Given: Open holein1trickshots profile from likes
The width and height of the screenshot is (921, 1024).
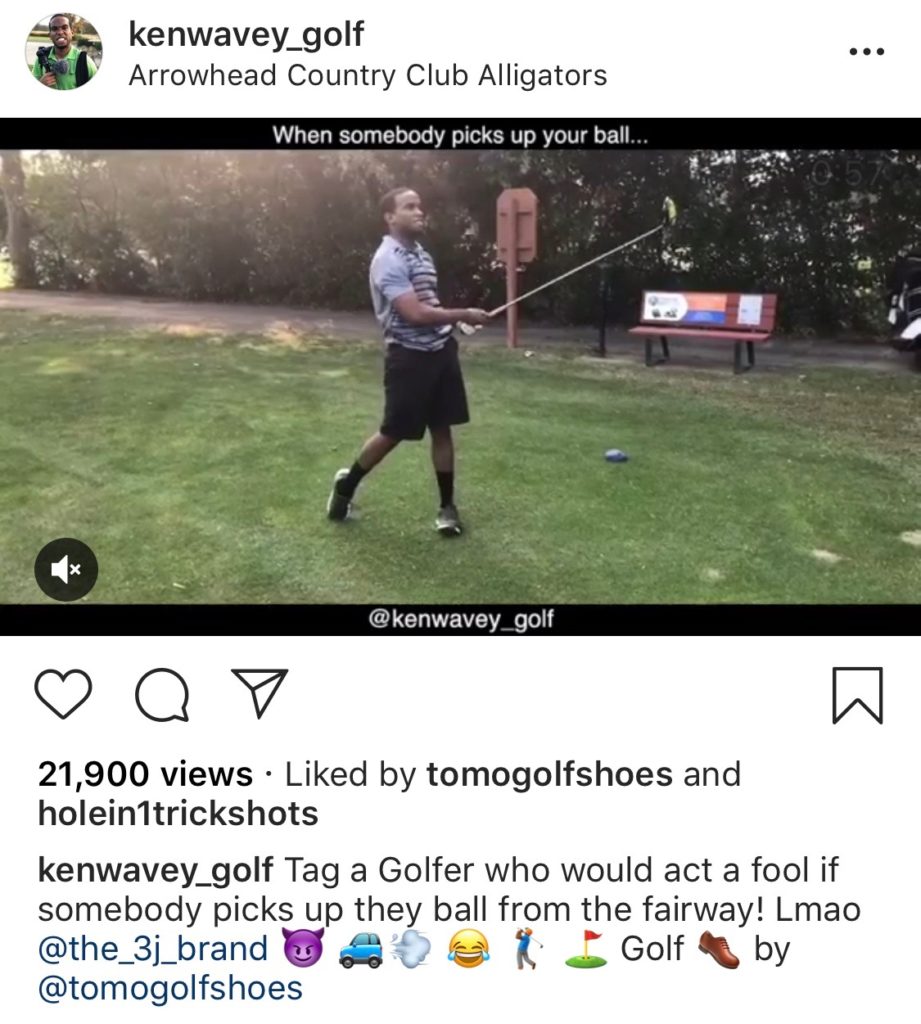Looking at the screenshot, I should pyautogui.click(x=178, y=813).
